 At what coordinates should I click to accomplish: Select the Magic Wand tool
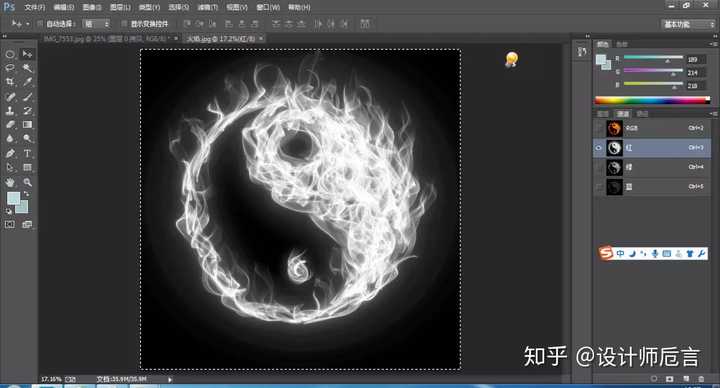(x=28, y=68)
